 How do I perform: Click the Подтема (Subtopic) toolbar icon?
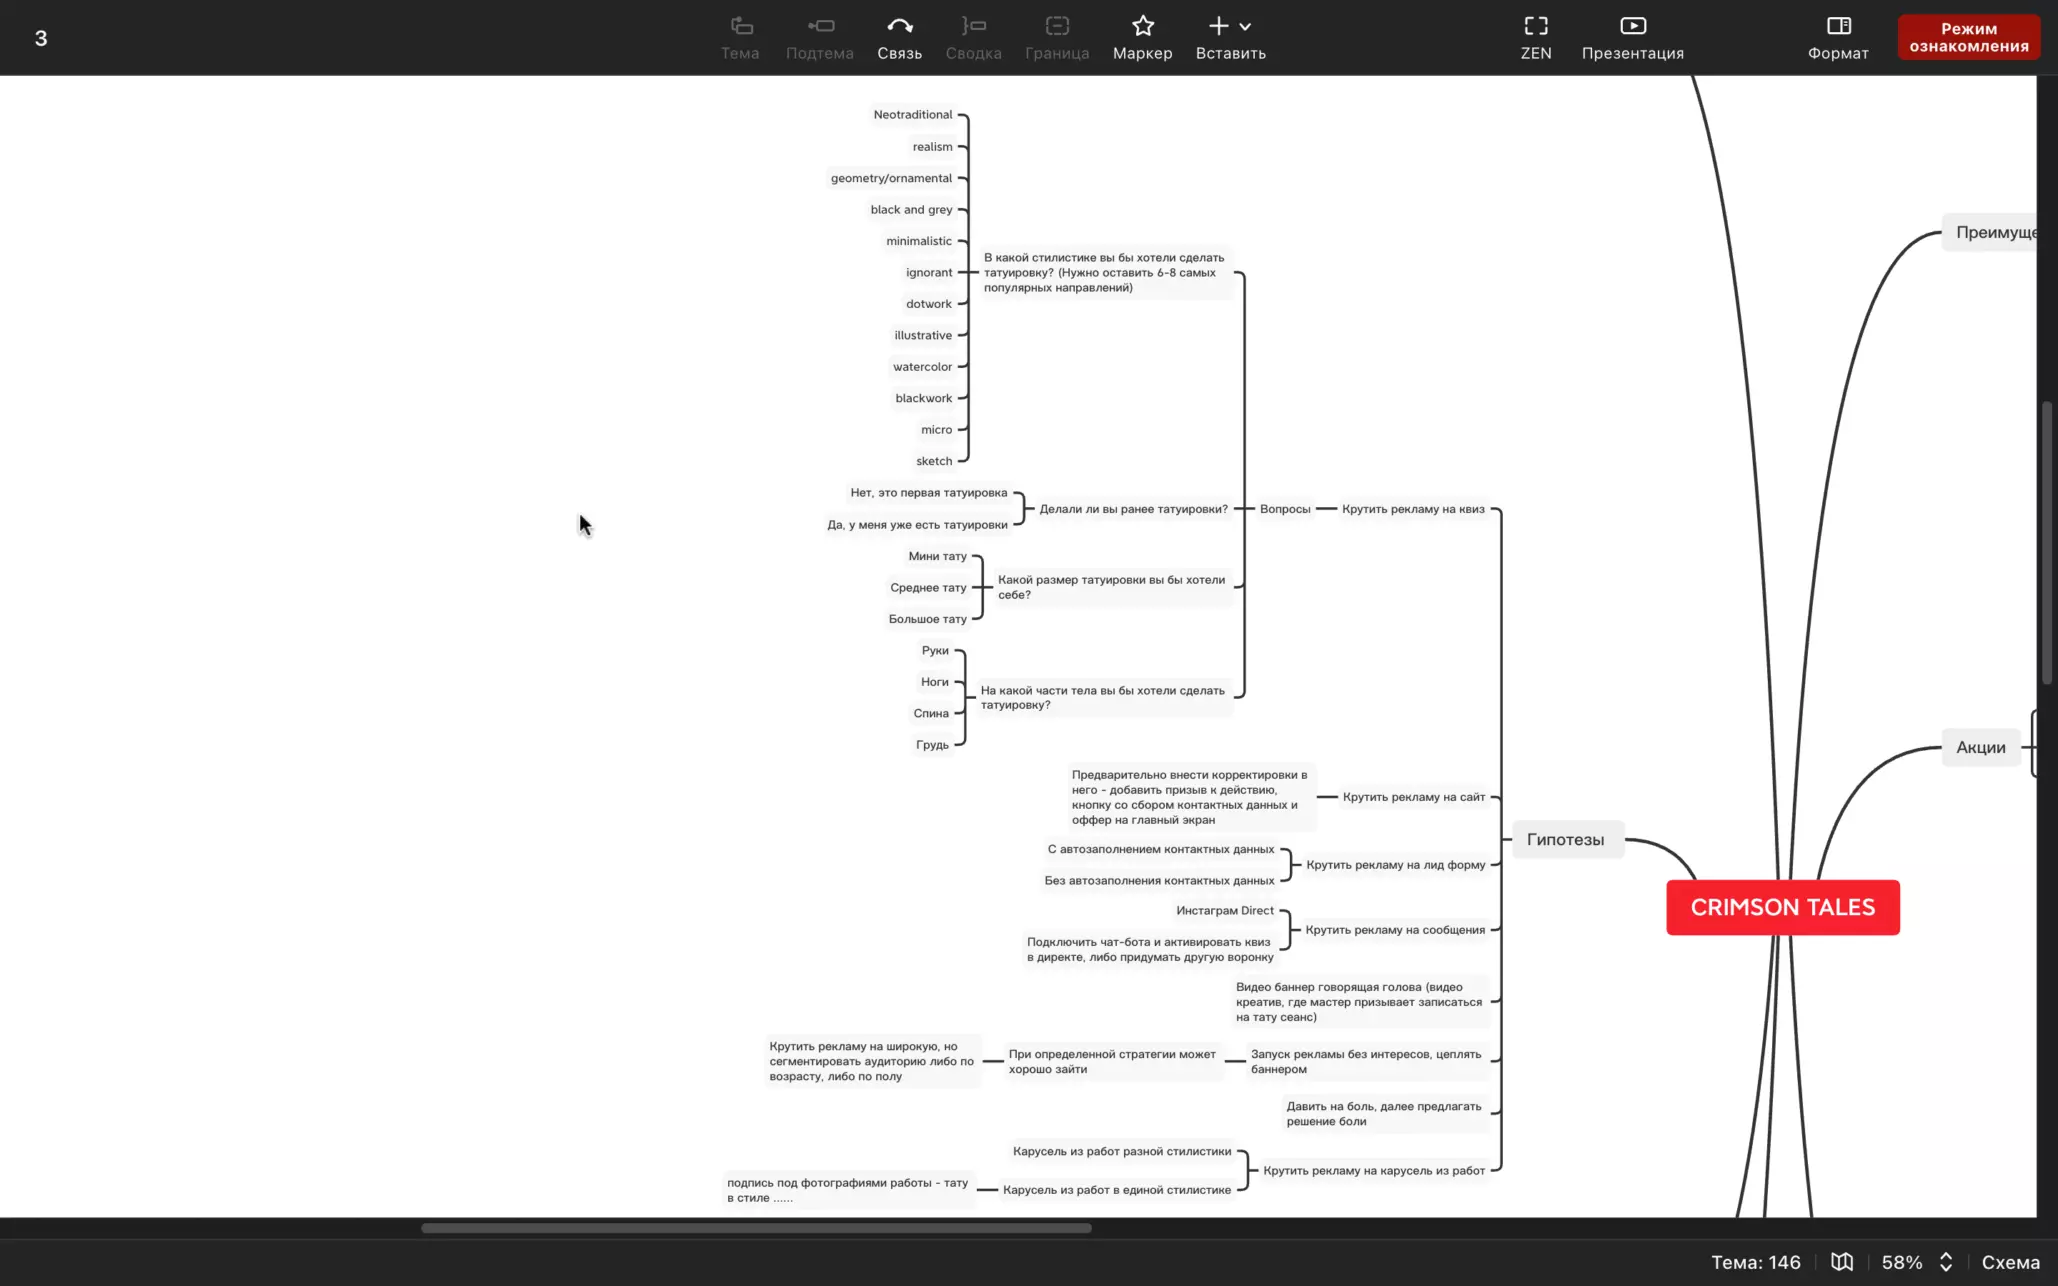[819, 27]
